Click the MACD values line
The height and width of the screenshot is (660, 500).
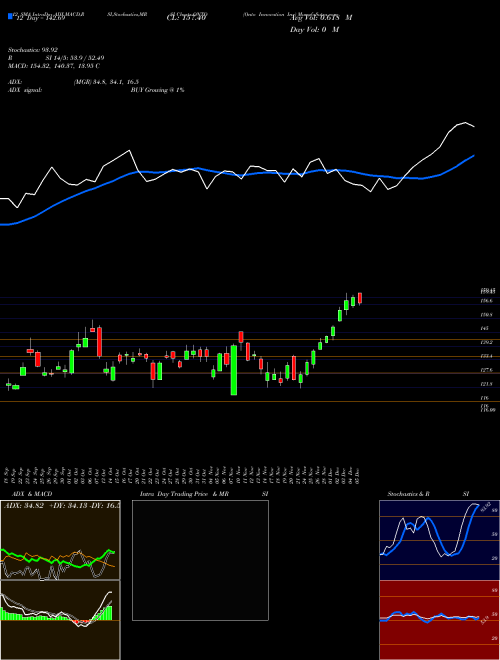coord(54,66)
